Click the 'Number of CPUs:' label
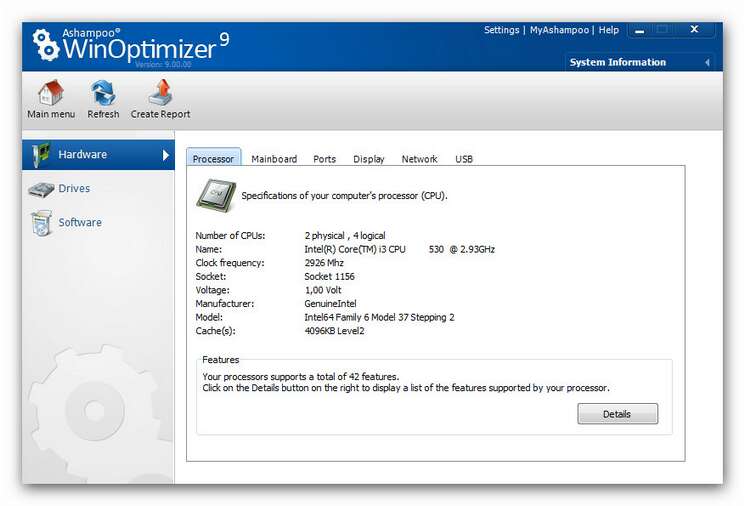The width and height of the screenshot is (745, 506). point(230,236)
